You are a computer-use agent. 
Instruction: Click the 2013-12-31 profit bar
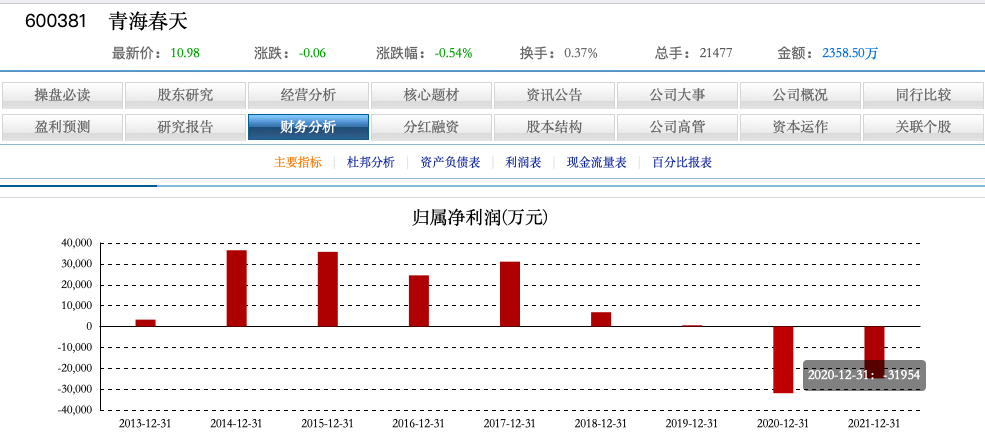[x=146, y=323]
